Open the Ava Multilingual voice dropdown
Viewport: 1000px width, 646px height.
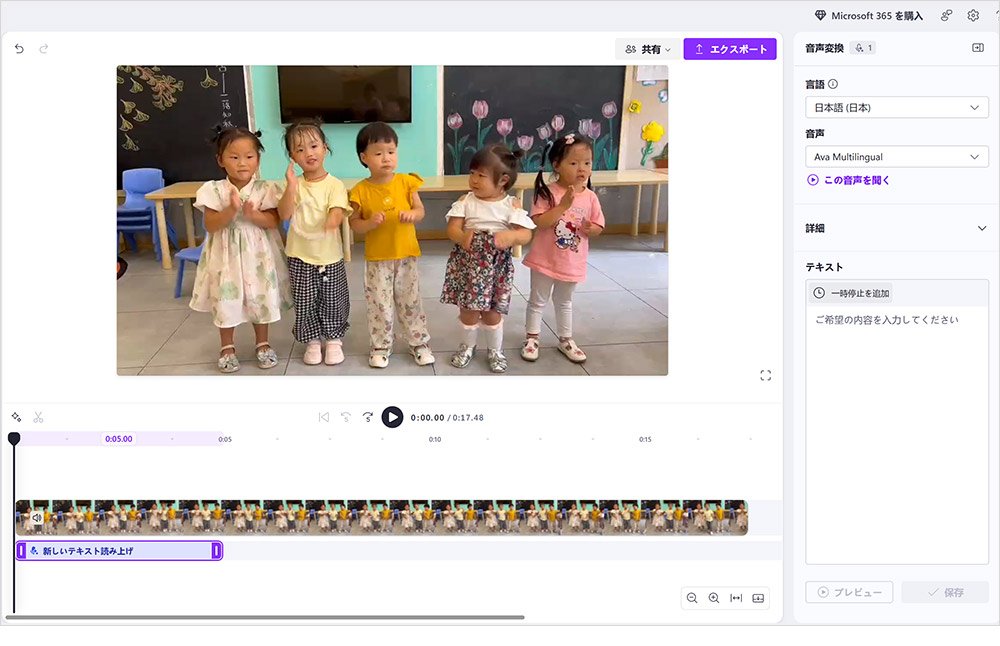coord(895,156)
